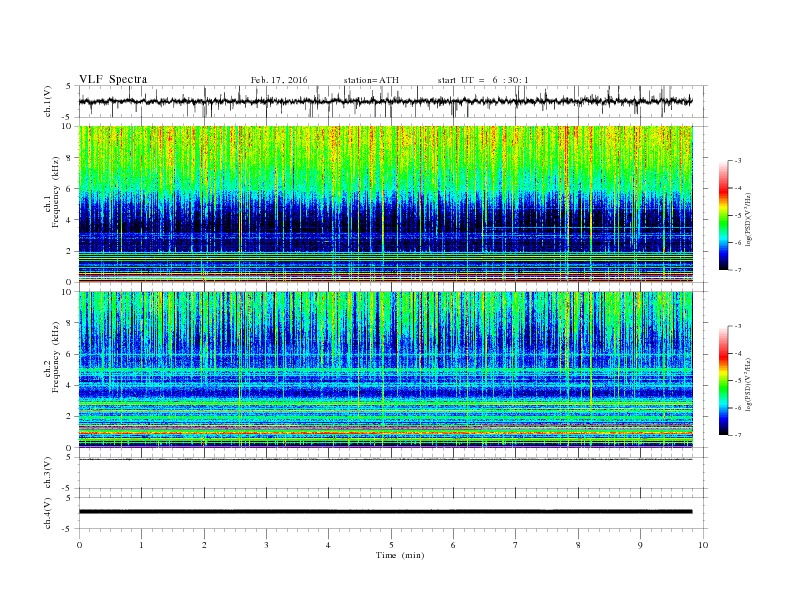Click the 'ch.1(V)' waveform axis label
This screenshot has height=612, width=792.
[x=48, y=101]
